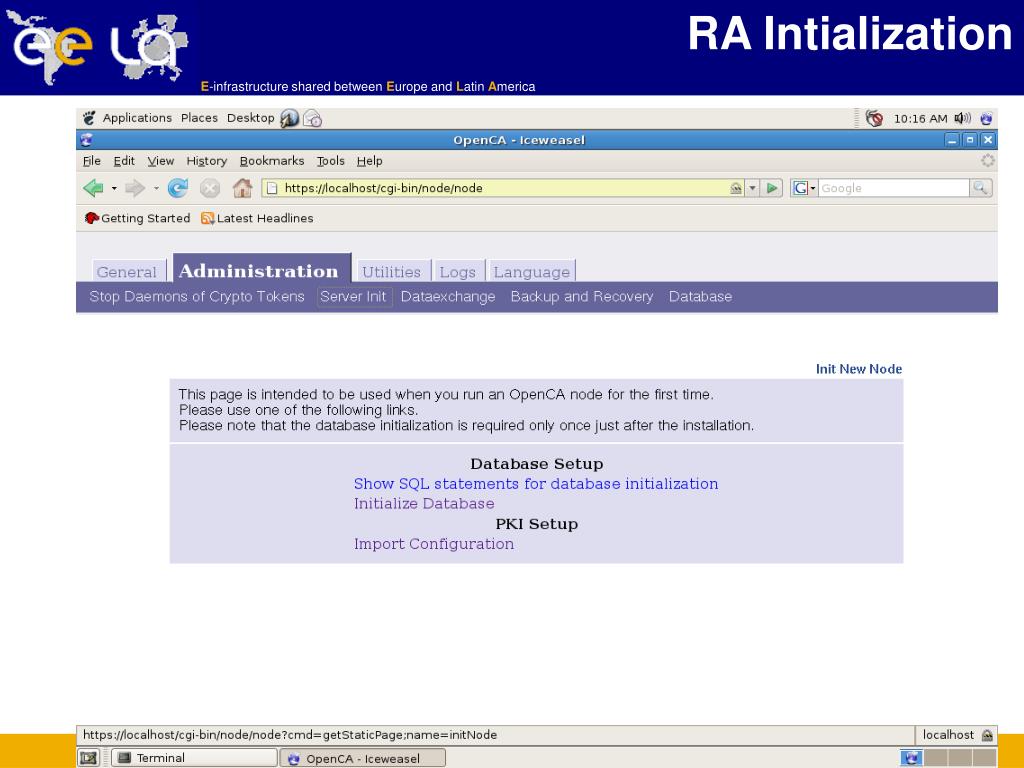Click the OpenCA - Iceweasel taskbar button

363,758
